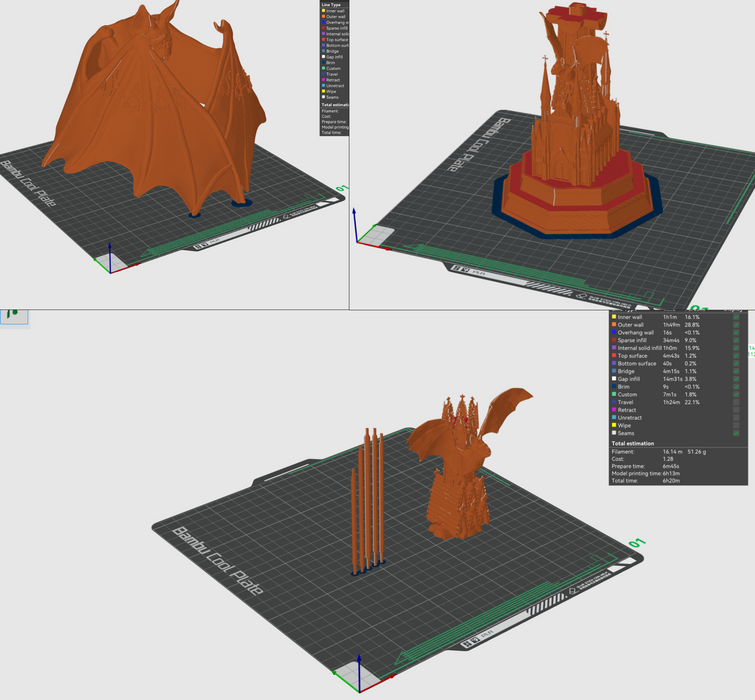The height and width of the screenshot is (700, 755).
Task: Enable the Retract display checkbox
Action: [737, 410]
